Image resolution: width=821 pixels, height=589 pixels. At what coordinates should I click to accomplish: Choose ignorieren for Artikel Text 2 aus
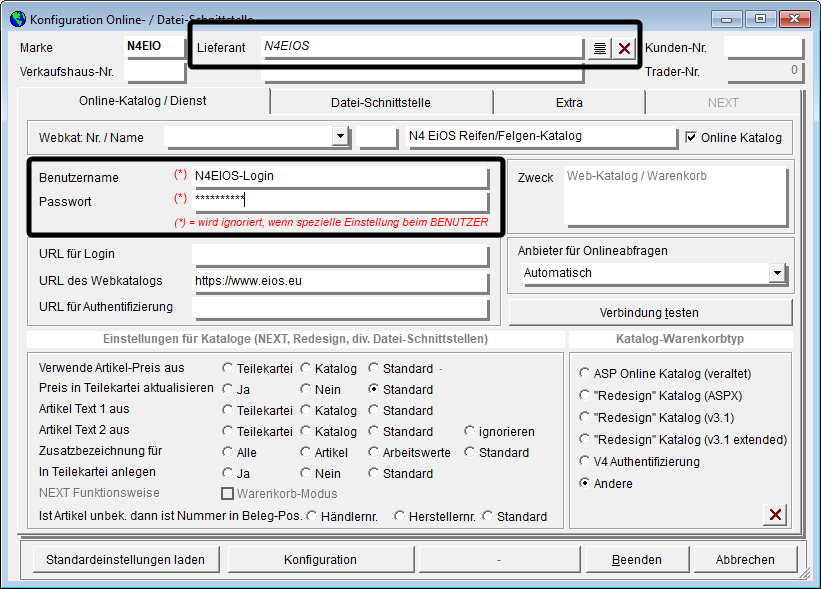pos(469,431)
